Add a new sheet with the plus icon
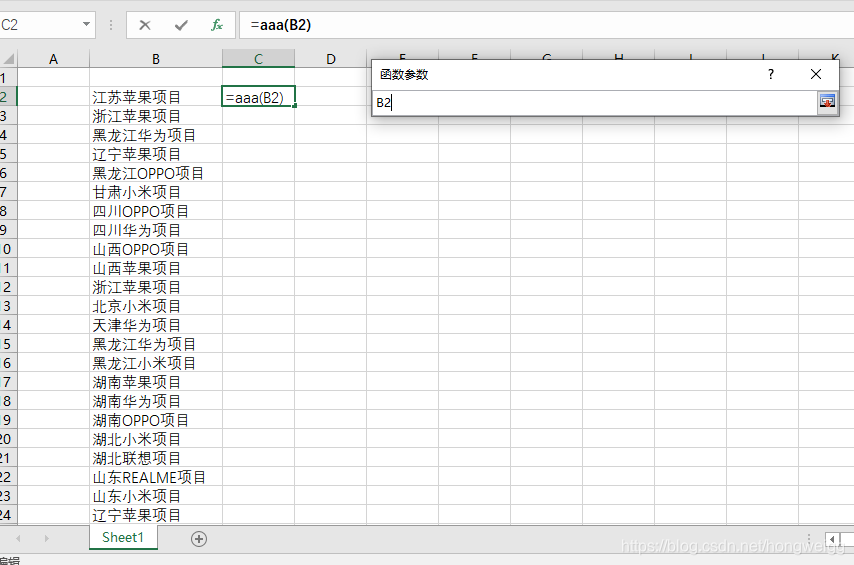This screenshot has width=854, height=565. [x=199, y=539]
